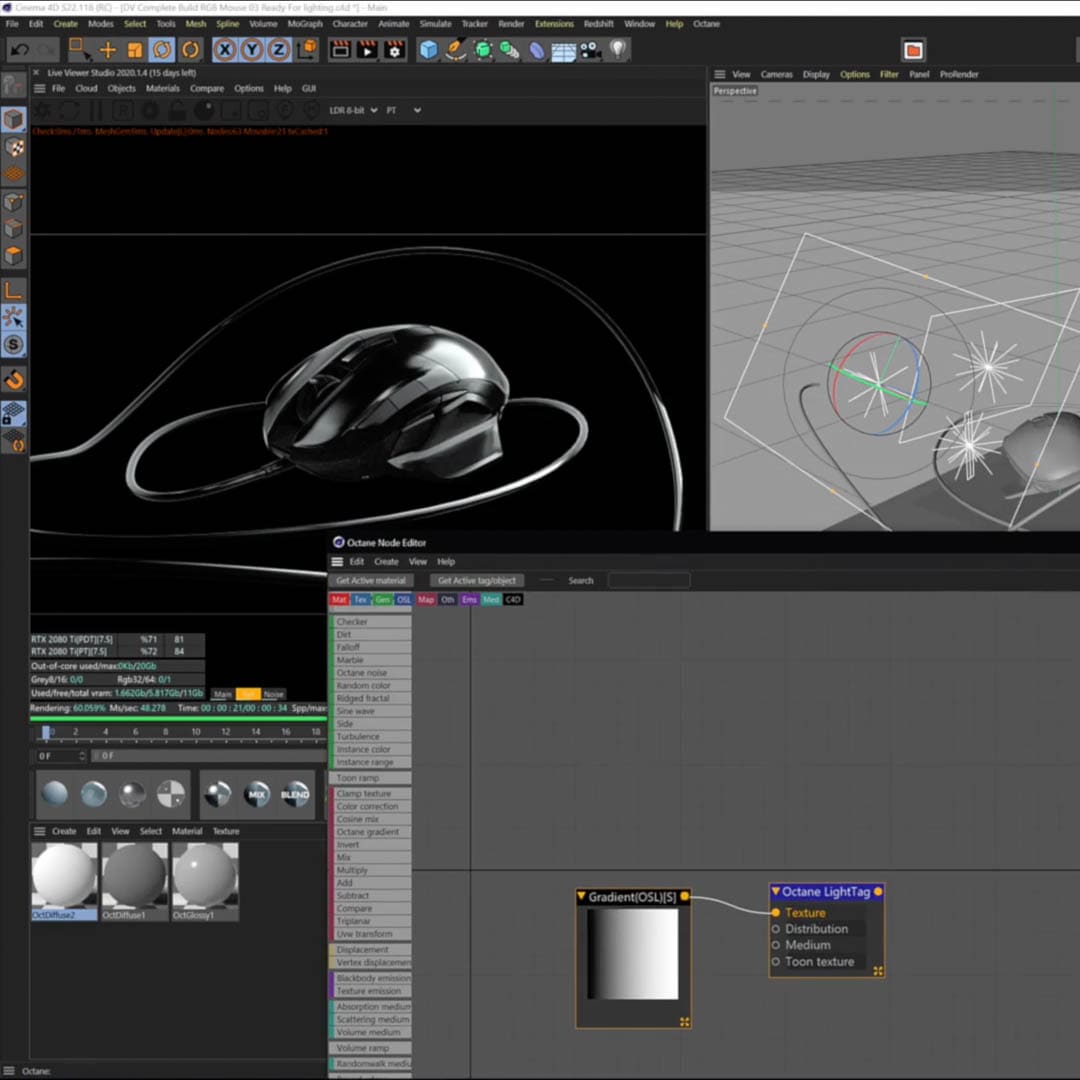Select the OctGlossy1 material thumbnail
1080x1080 pixels.
[x=205, y=876]
